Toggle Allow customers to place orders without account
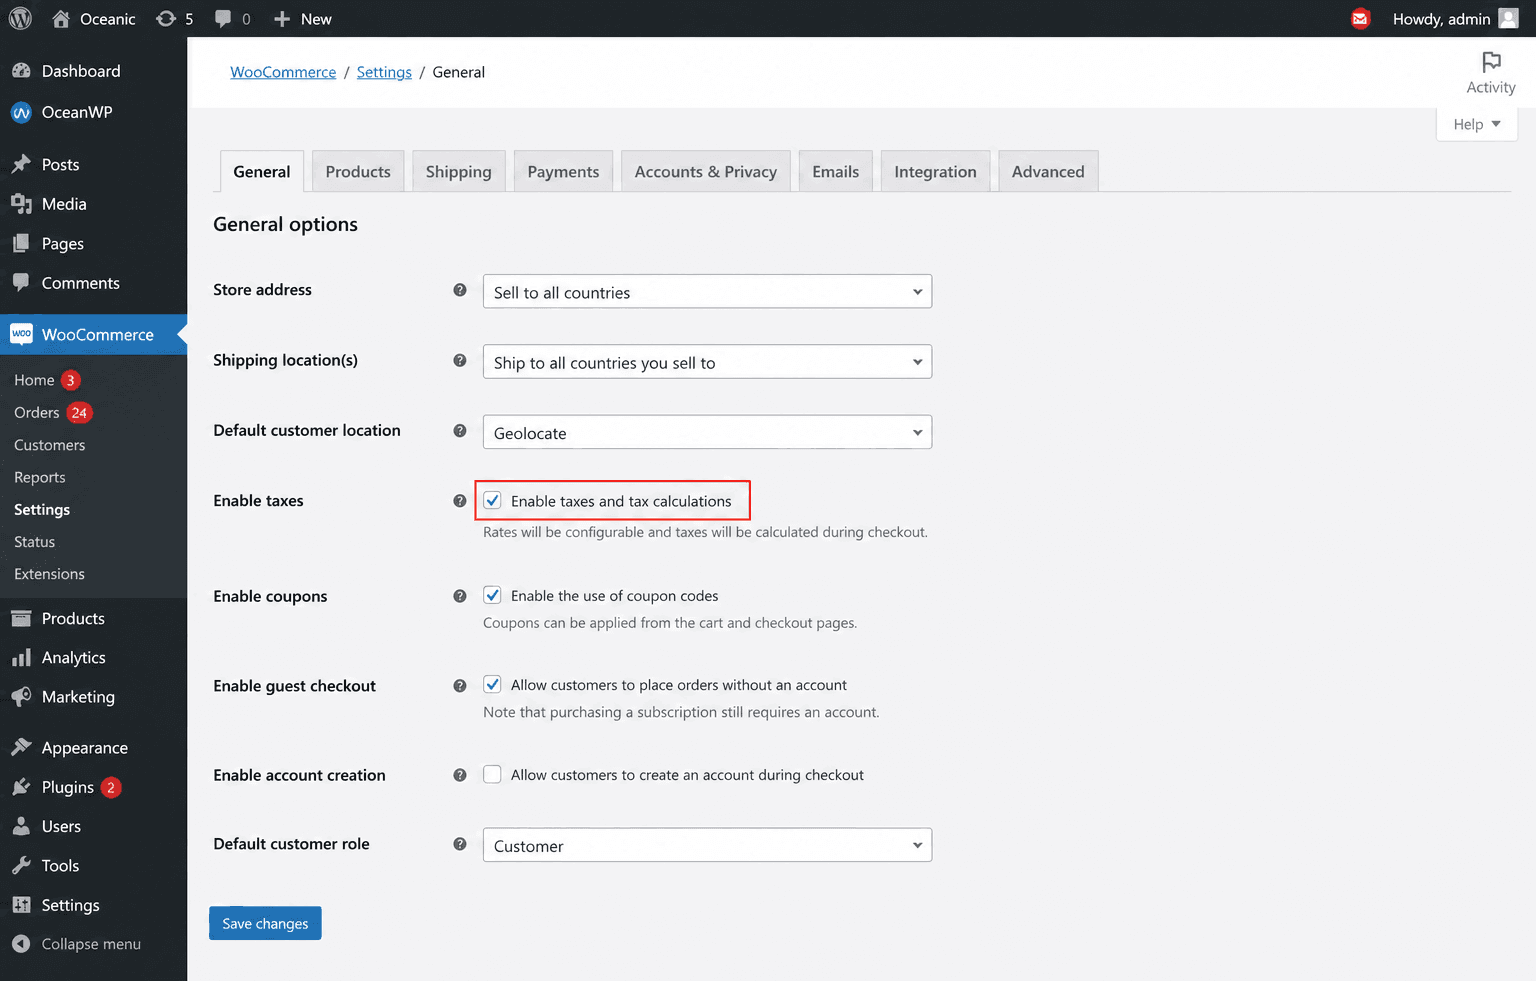1536x981 pixels. 492,684
